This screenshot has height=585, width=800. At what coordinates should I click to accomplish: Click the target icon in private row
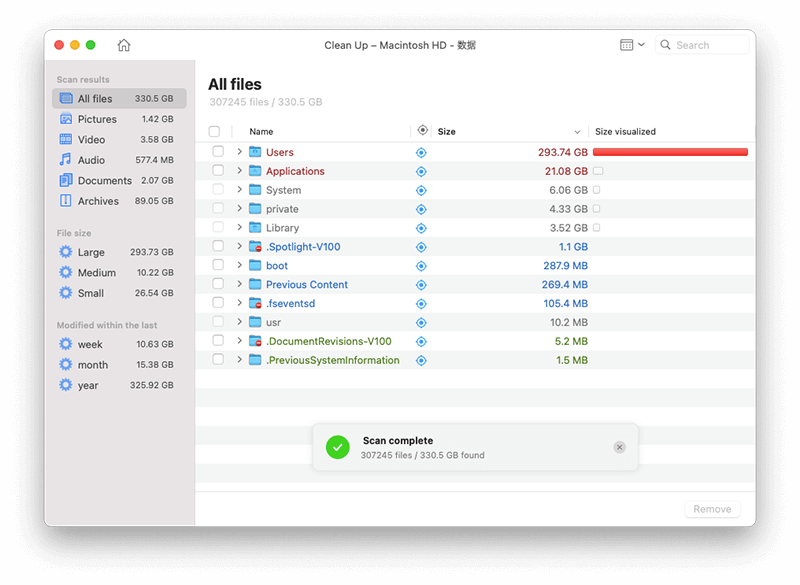pos(421,209)
